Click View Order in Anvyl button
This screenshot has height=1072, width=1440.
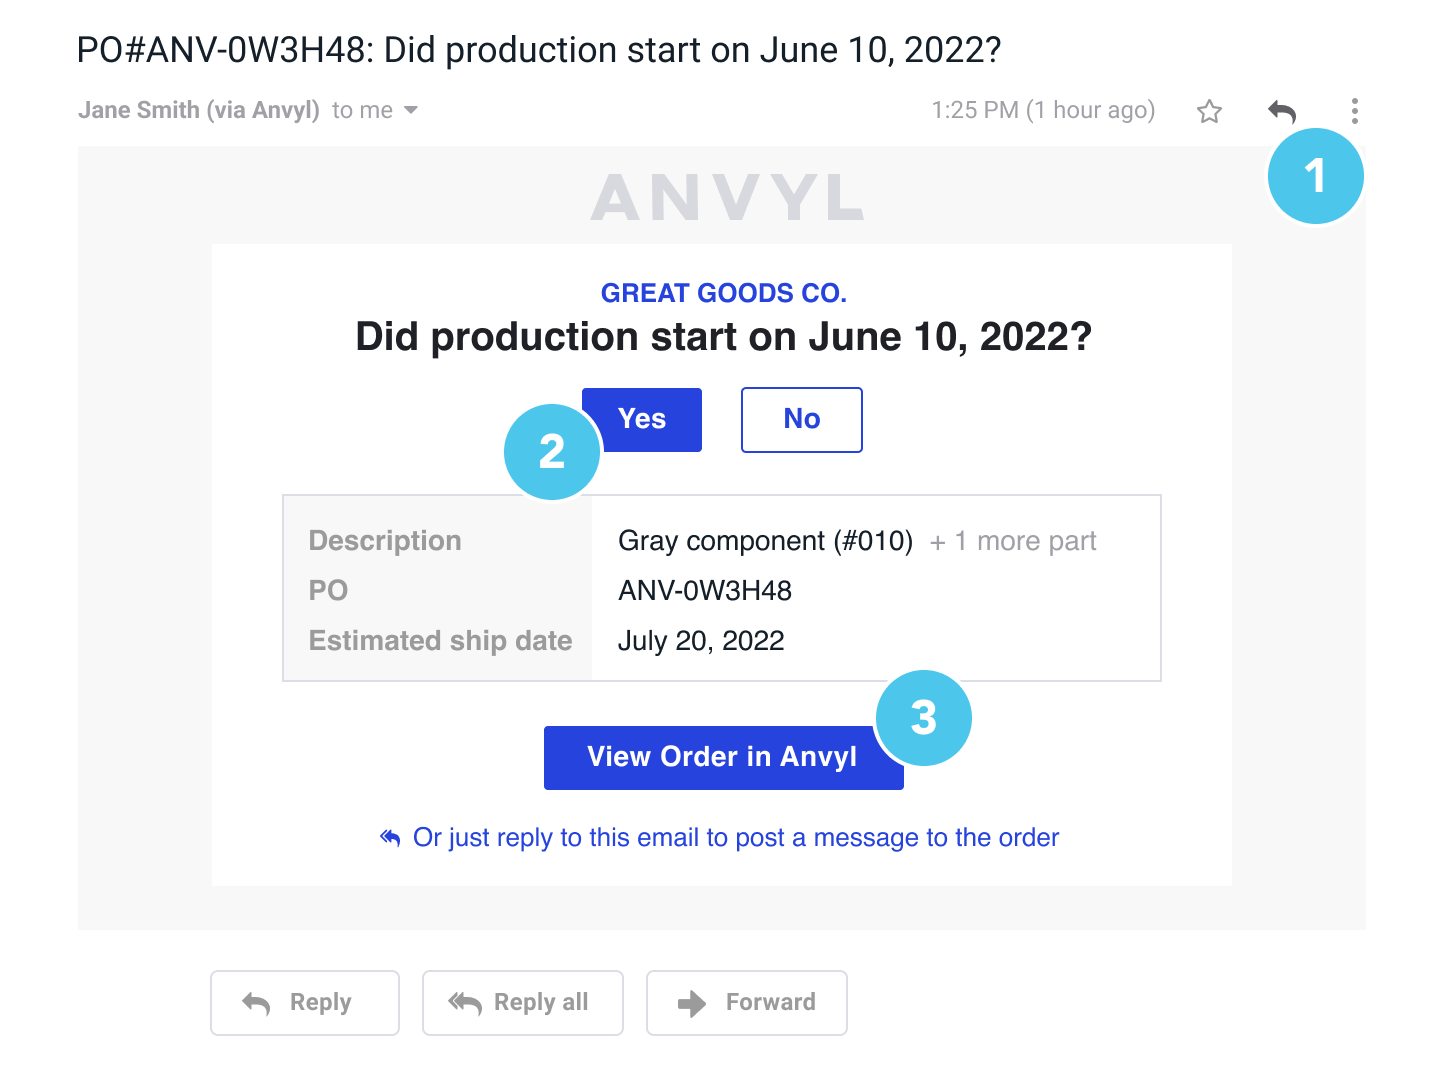[x=723, y=757]
